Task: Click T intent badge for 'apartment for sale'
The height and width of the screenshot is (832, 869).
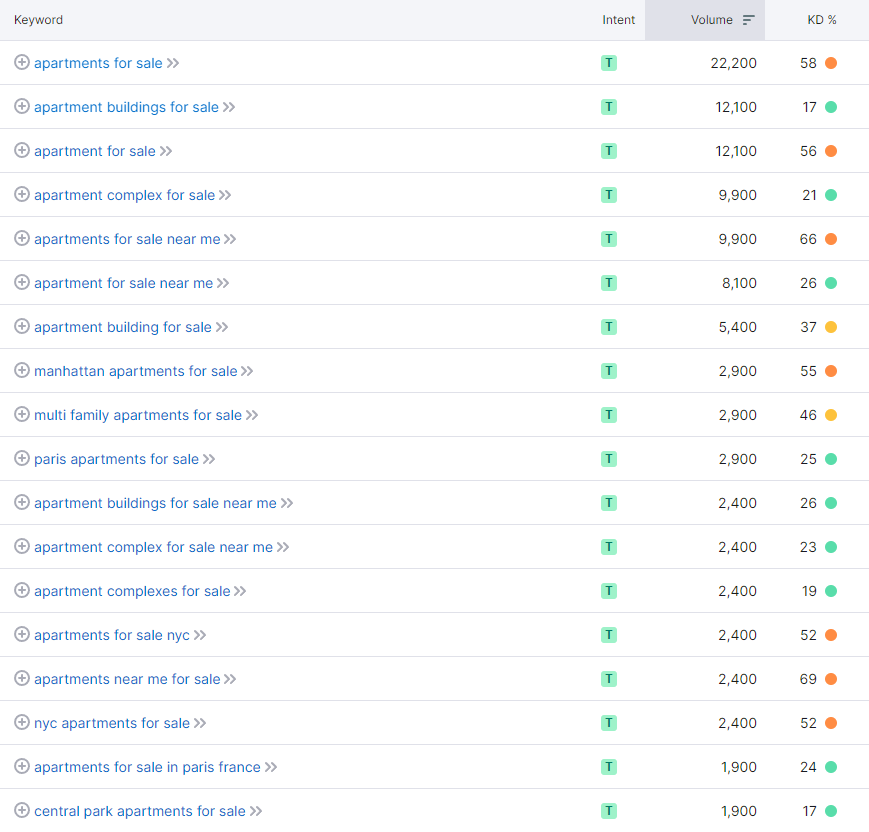Action: 609,151
